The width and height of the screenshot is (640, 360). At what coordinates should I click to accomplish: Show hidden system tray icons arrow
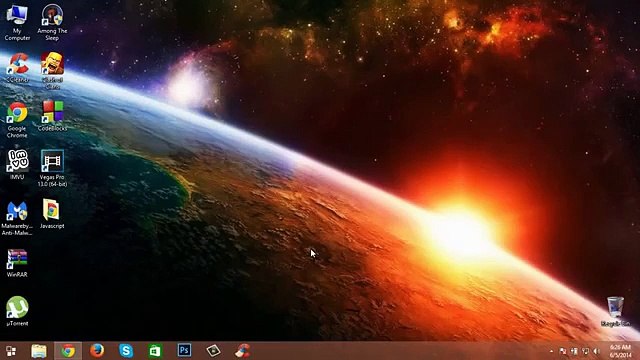pos(551,351)
